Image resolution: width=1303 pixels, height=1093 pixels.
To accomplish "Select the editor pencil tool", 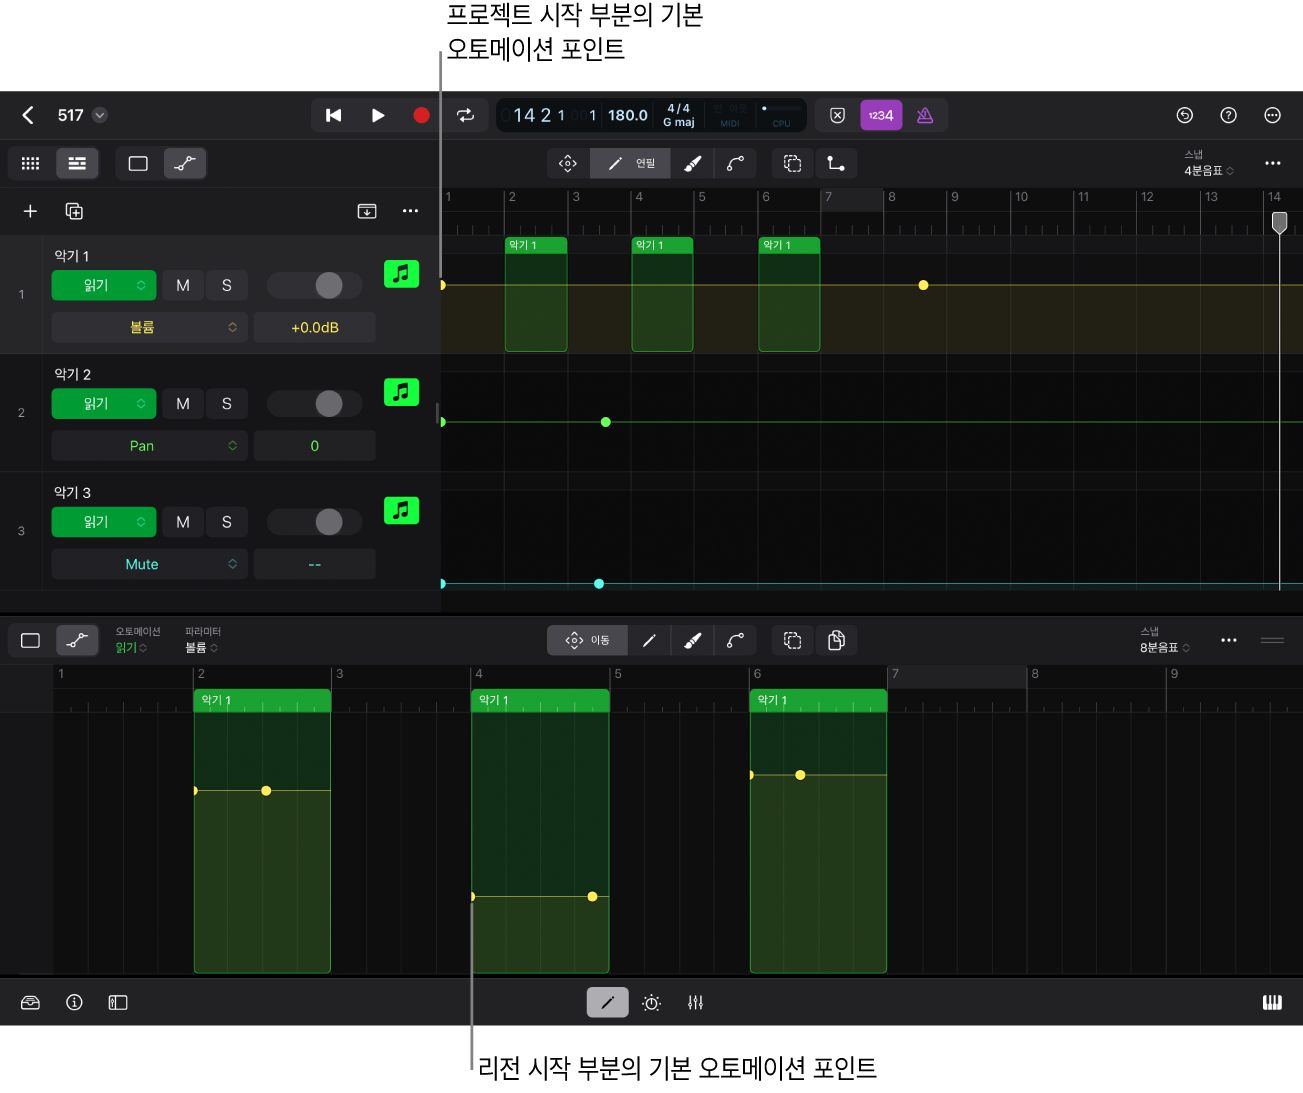I will click(x=649, y=640).
